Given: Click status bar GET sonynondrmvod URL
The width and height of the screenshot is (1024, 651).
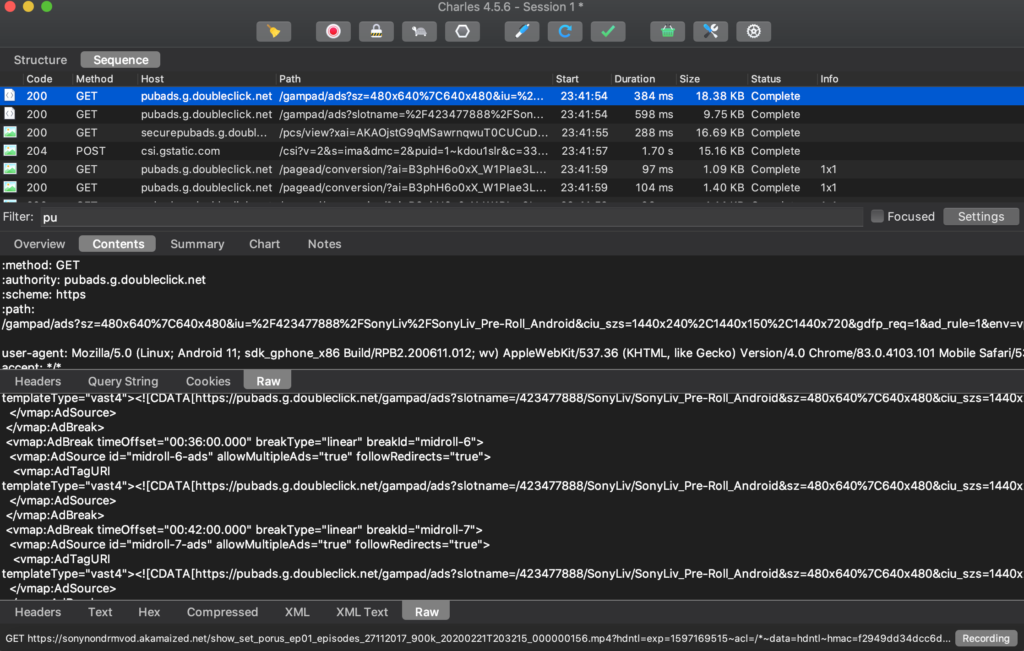Looking at the screenshot, I should [x=477, y=639].
